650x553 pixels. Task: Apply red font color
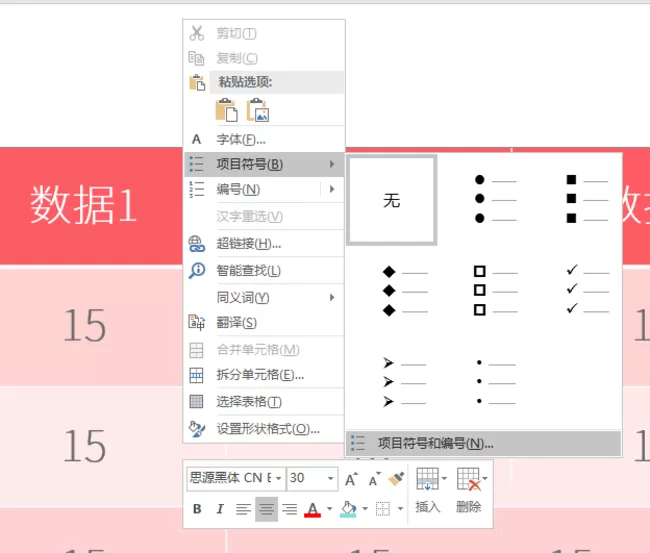(x=313, y=509)
